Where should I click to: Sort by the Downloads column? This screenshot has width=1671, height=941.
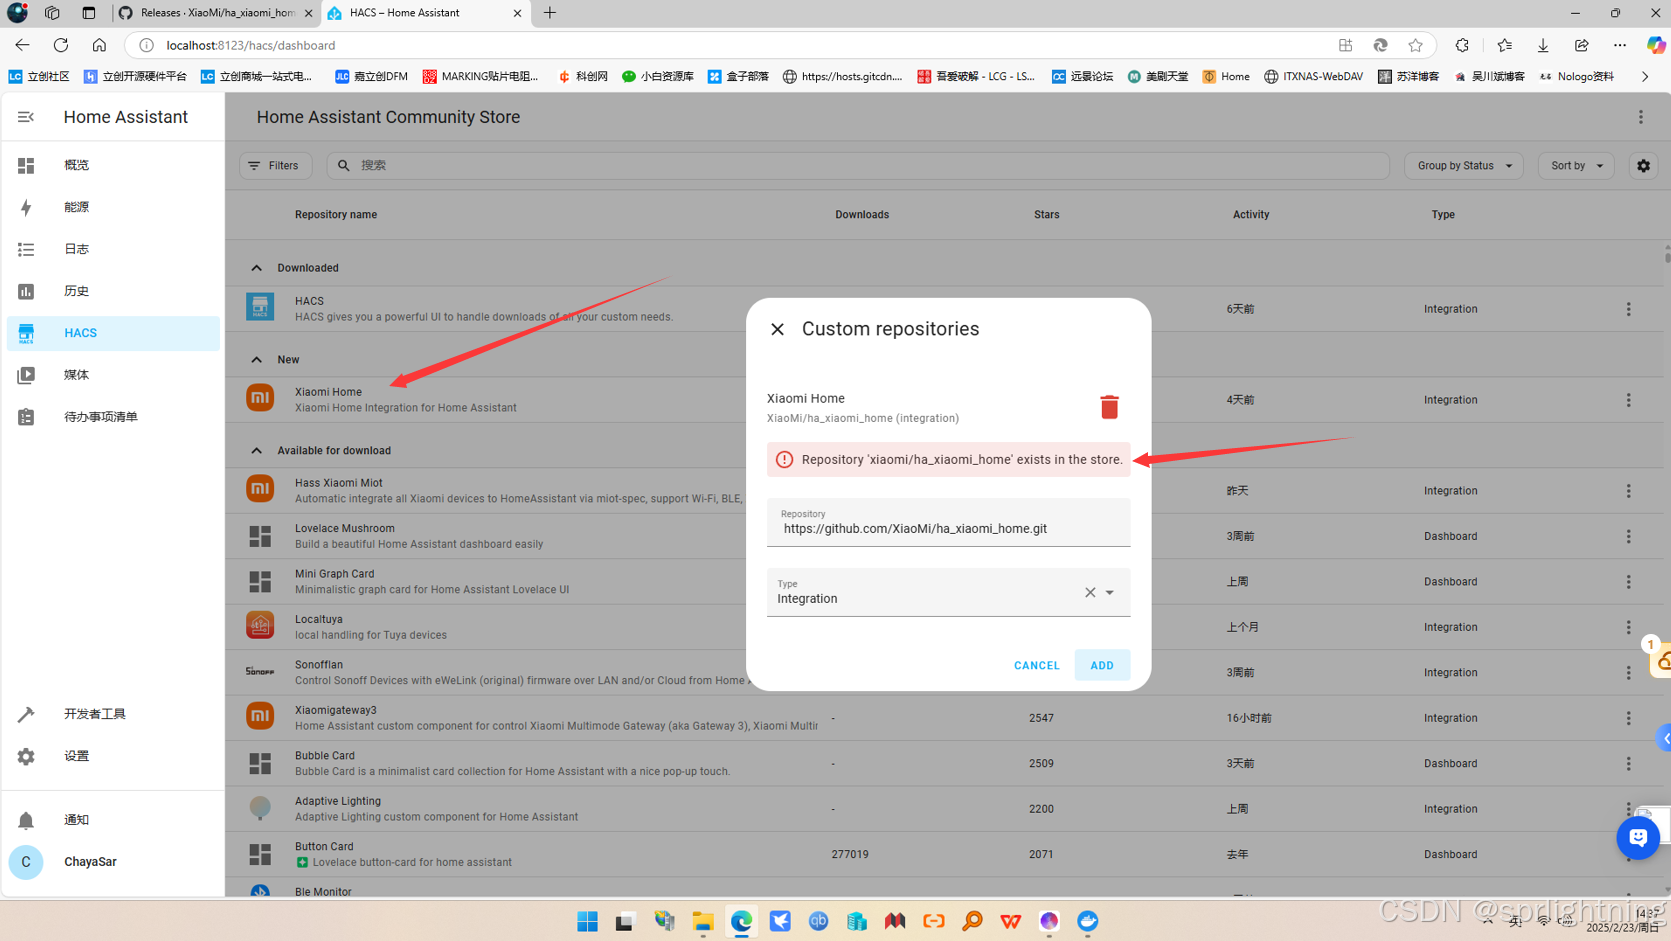pyautogui.click(x=862, y=215)
